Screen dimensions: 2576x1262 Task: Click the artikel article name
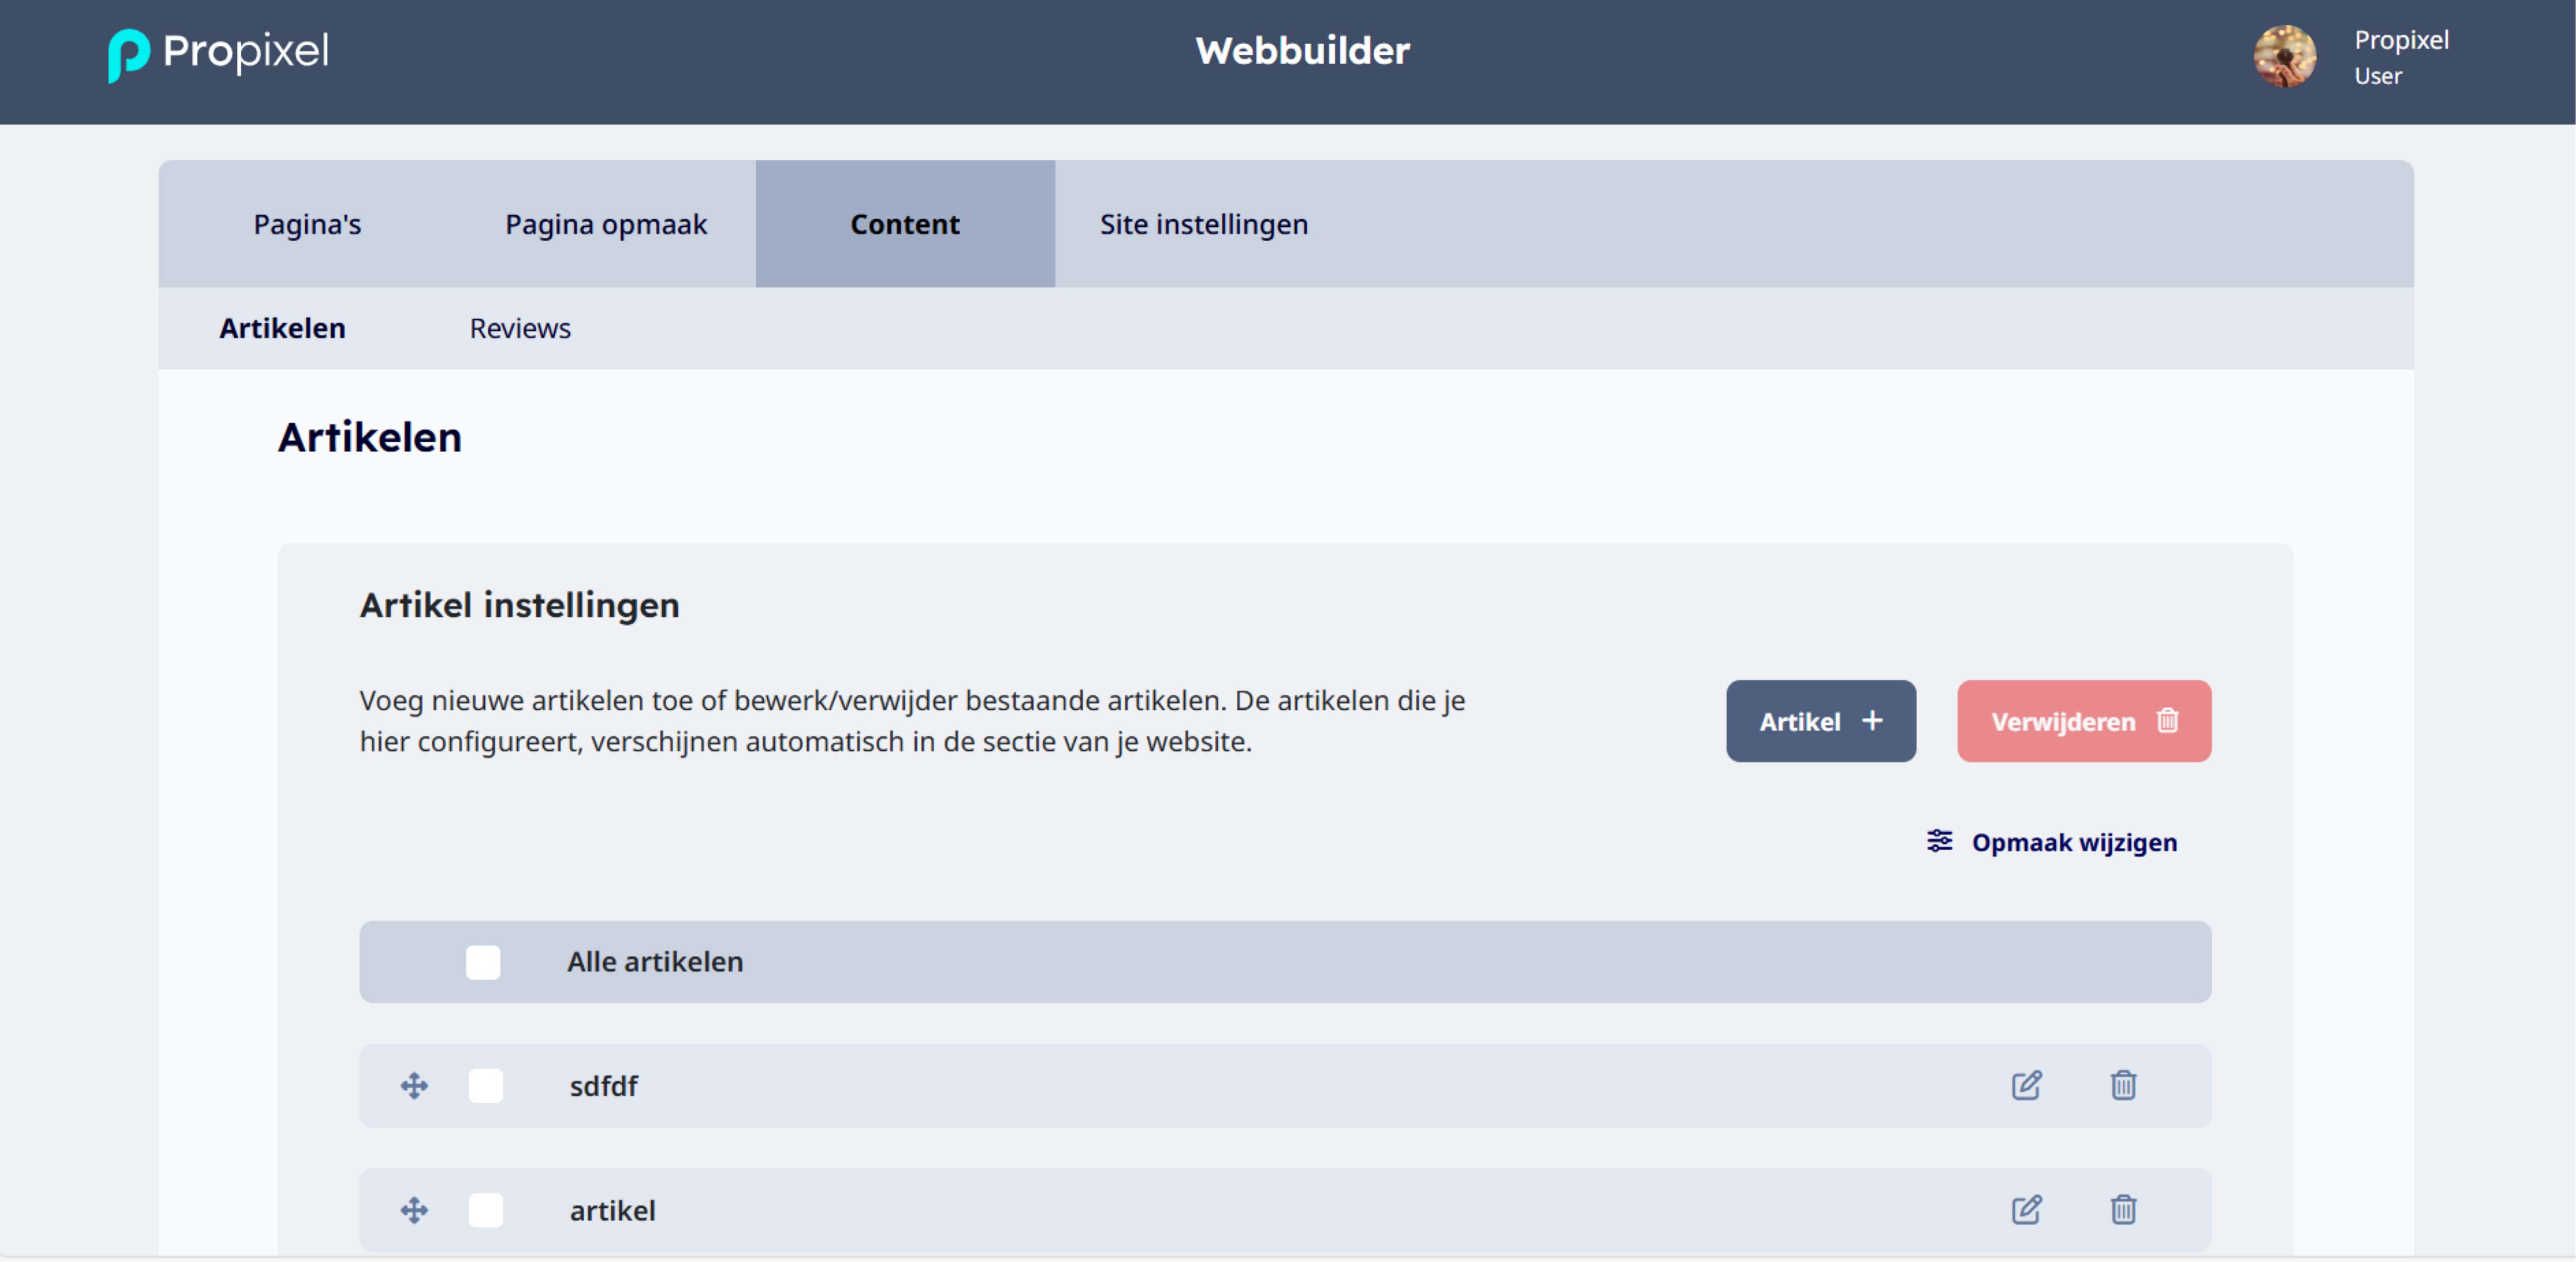click(612, 1210)
